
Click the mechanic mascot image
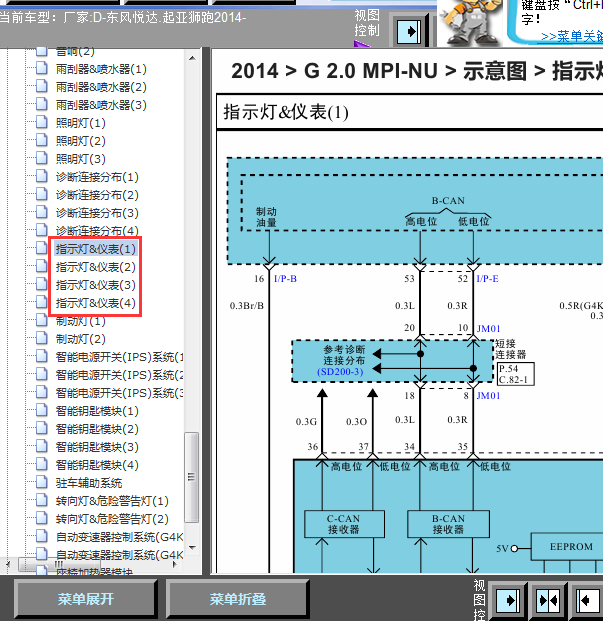471,23
